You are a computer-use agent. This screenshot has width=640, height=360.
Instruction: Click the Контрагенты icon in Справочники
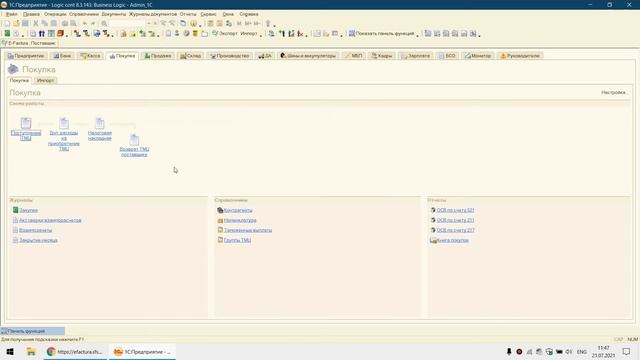[220, 210]
